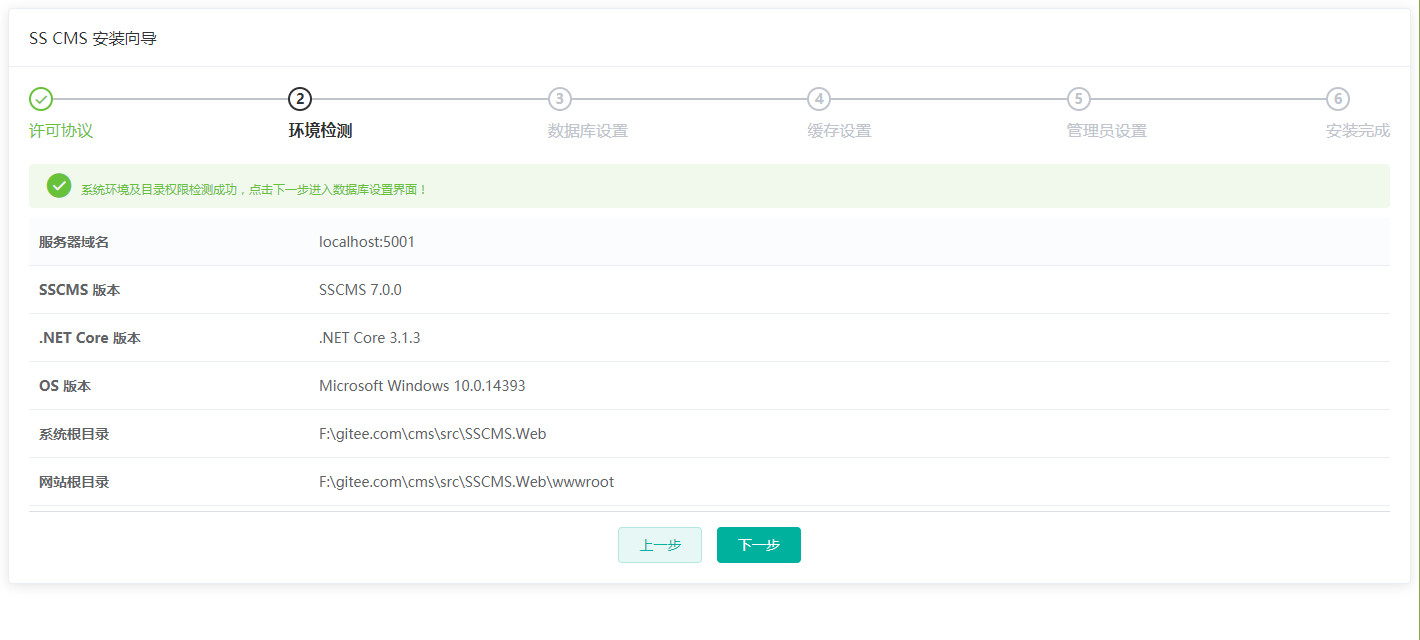Viewport: 1420px width, 640px height.
Task: Click the 上一步 button
Action: click(x=660, y=545)
